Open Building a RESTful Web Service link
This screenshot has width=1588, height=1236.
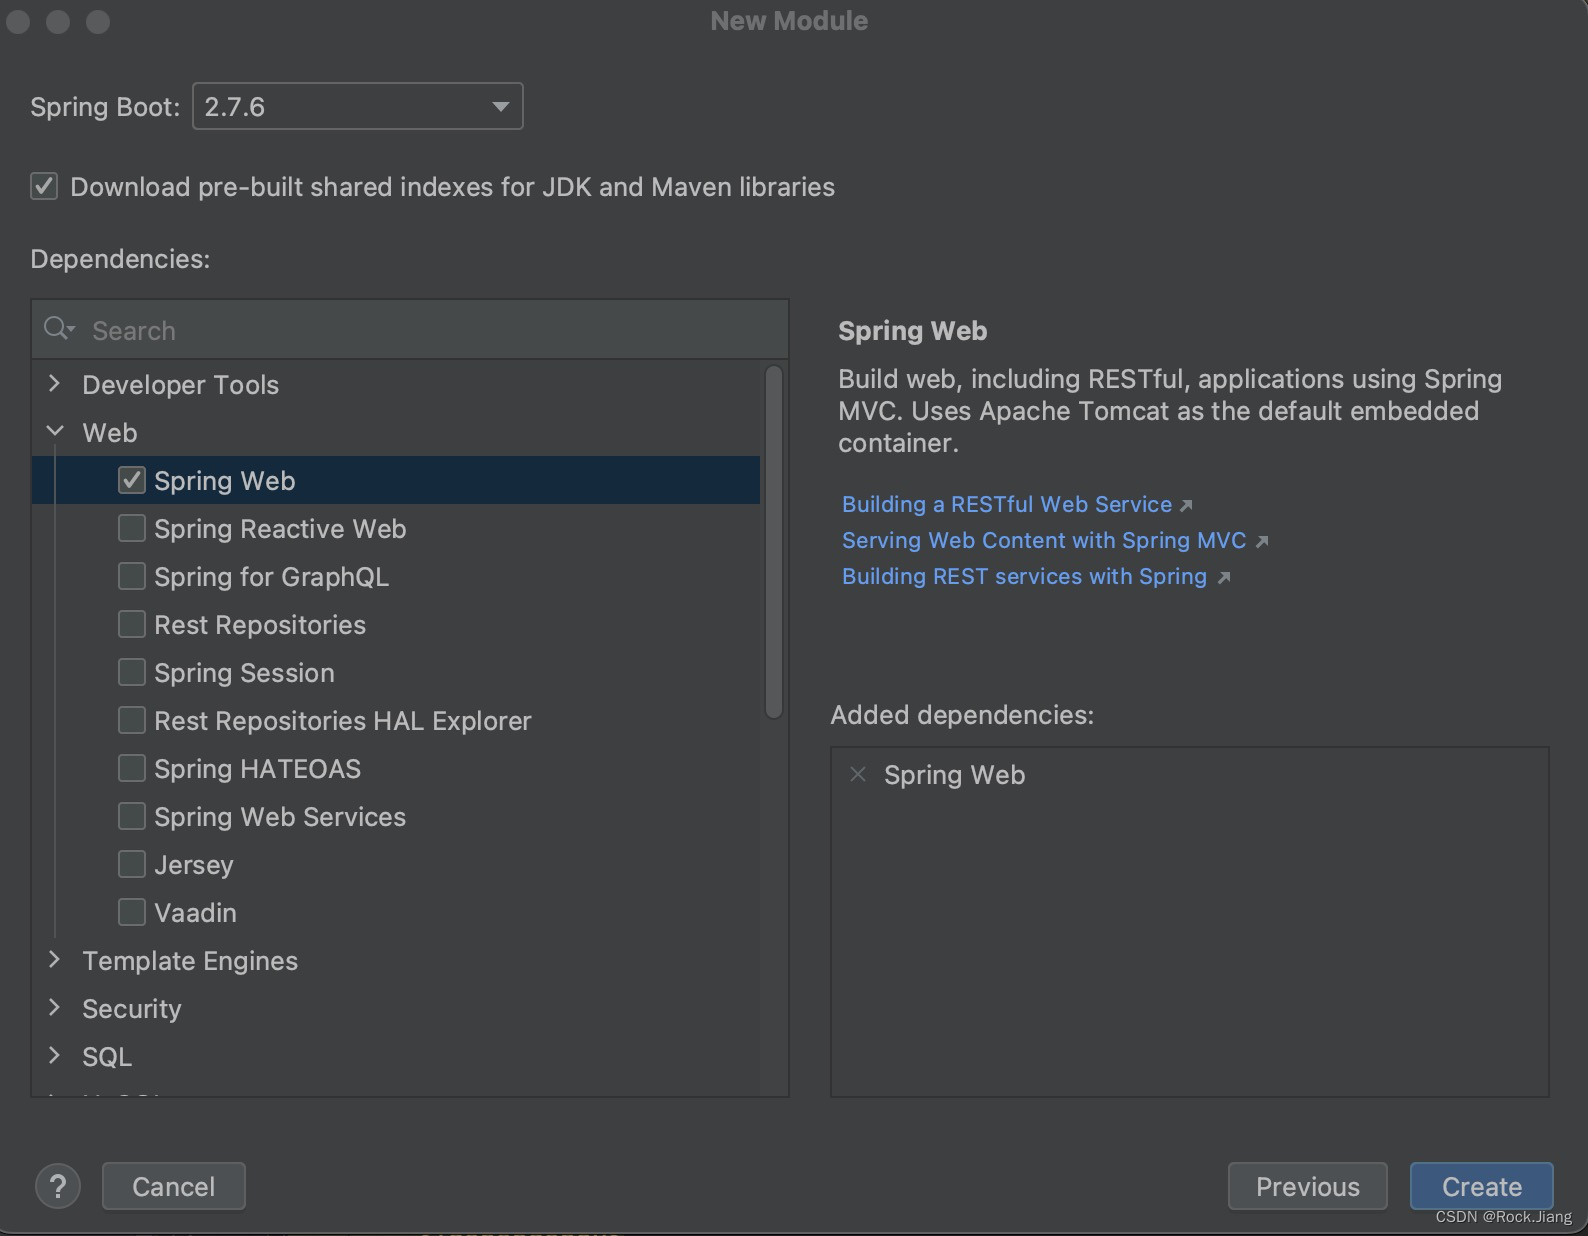click(x=1007, y=504)
